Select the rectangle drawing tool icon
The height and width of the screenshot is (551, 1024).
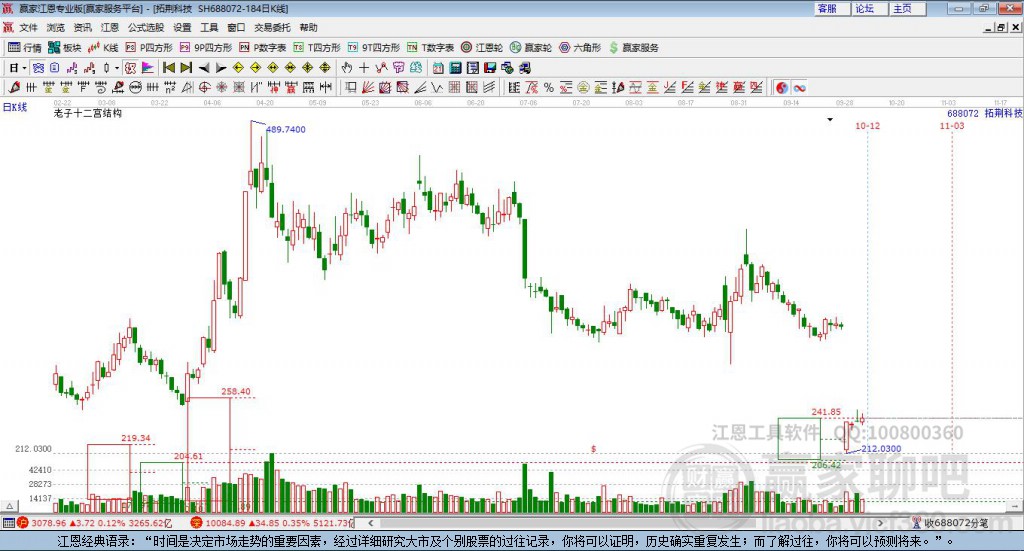351,87
